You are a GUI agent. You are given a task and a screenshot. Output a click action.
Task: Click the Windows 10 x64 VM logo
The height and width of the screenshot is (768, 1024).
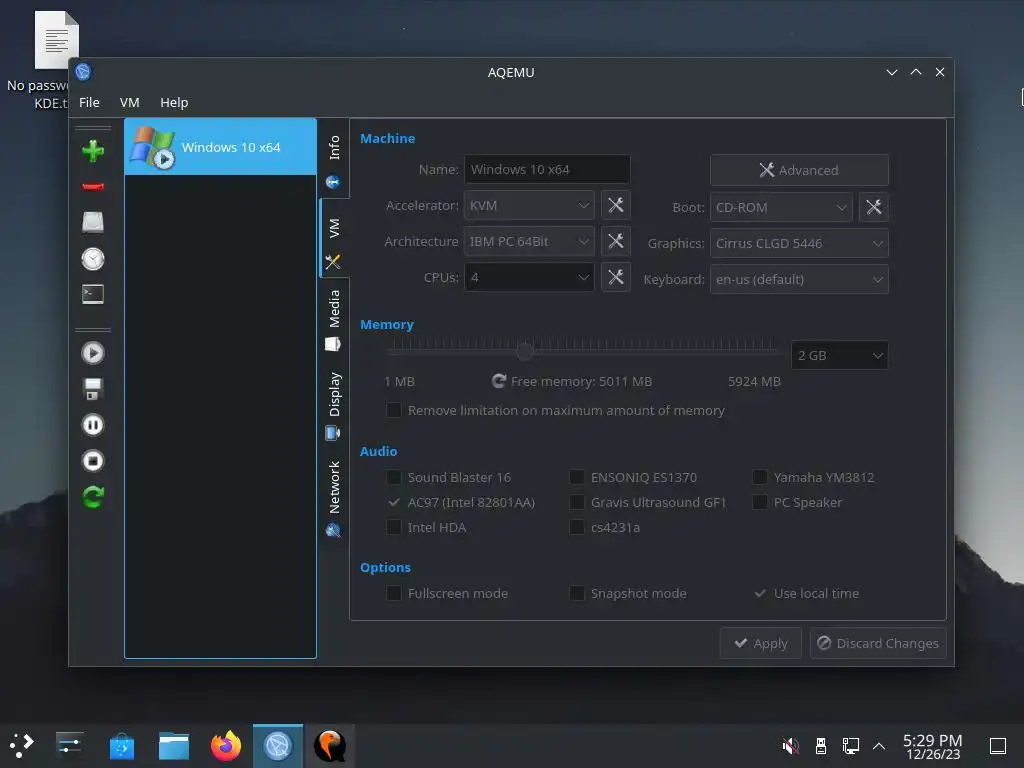click(x=152, y=147)
